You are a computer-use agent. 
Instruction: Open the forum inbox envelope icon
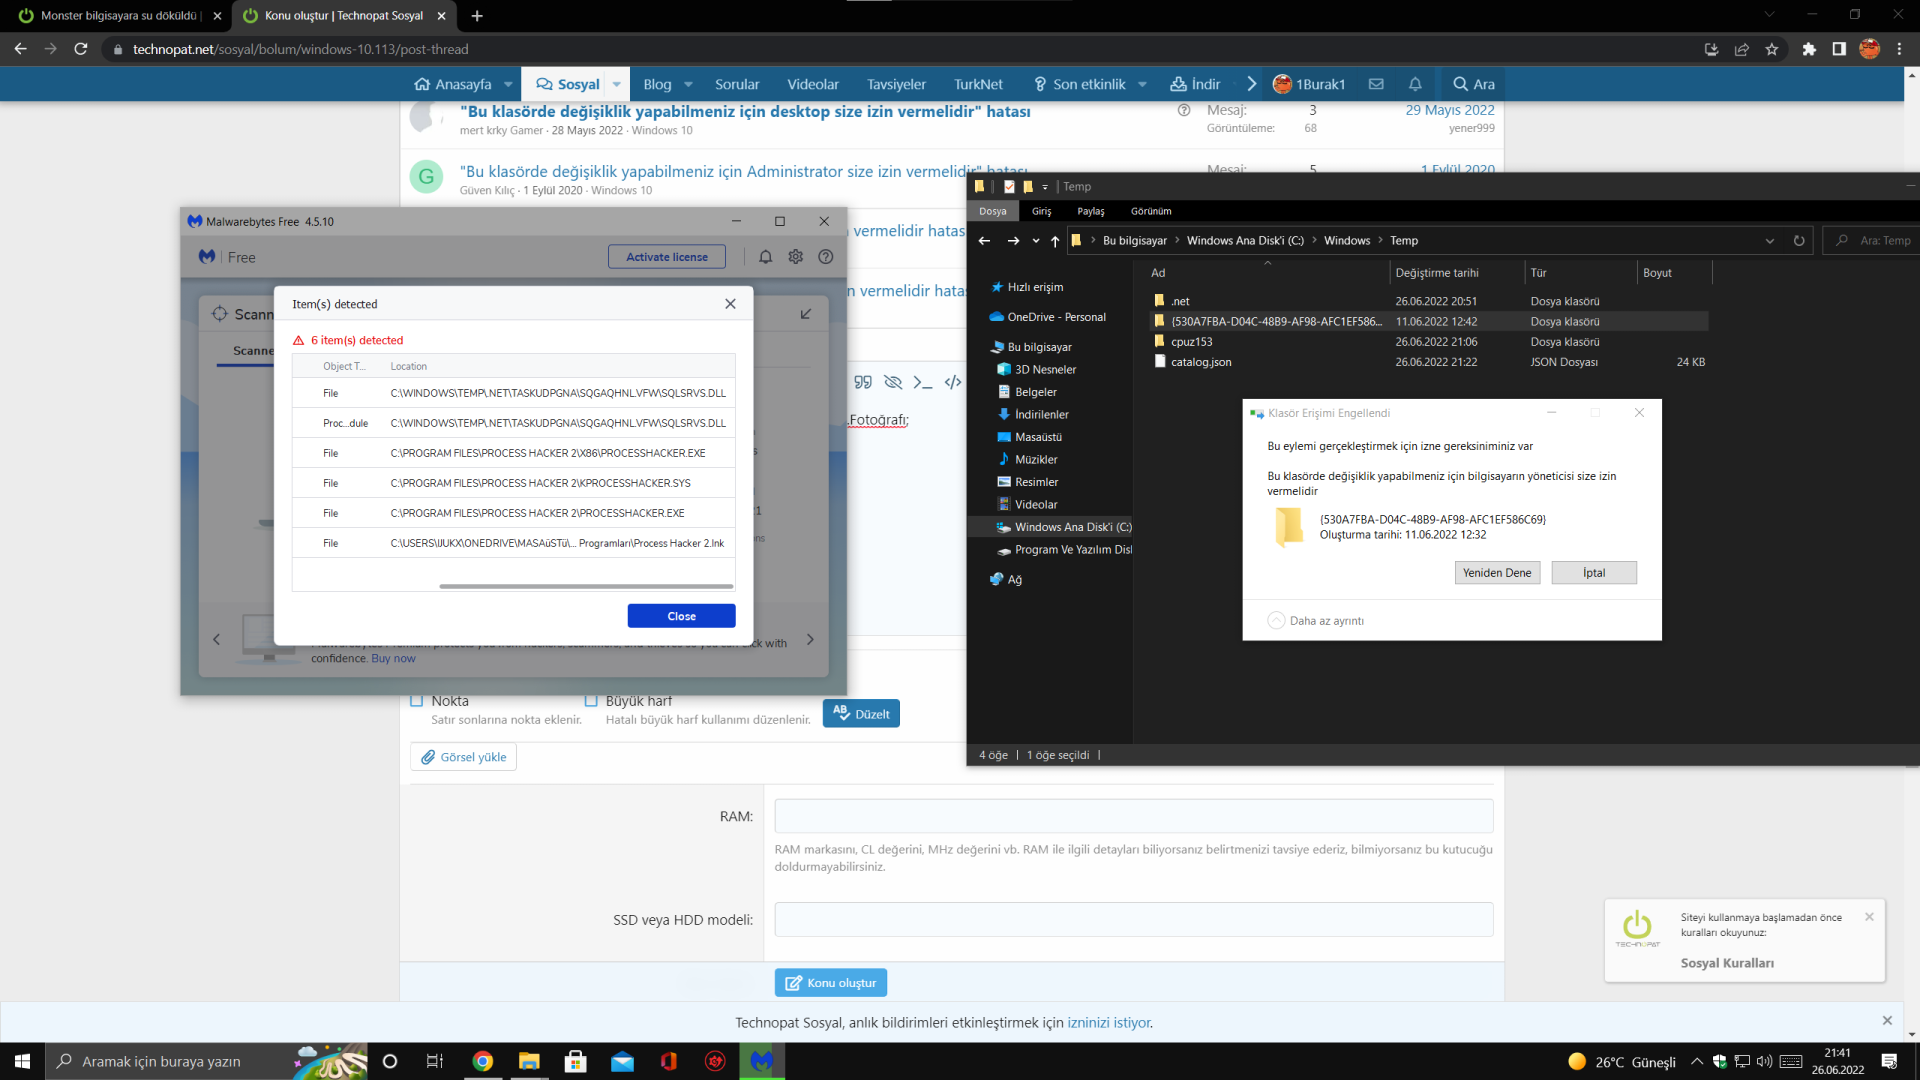pyautogui.click(x=1376, y=84)
